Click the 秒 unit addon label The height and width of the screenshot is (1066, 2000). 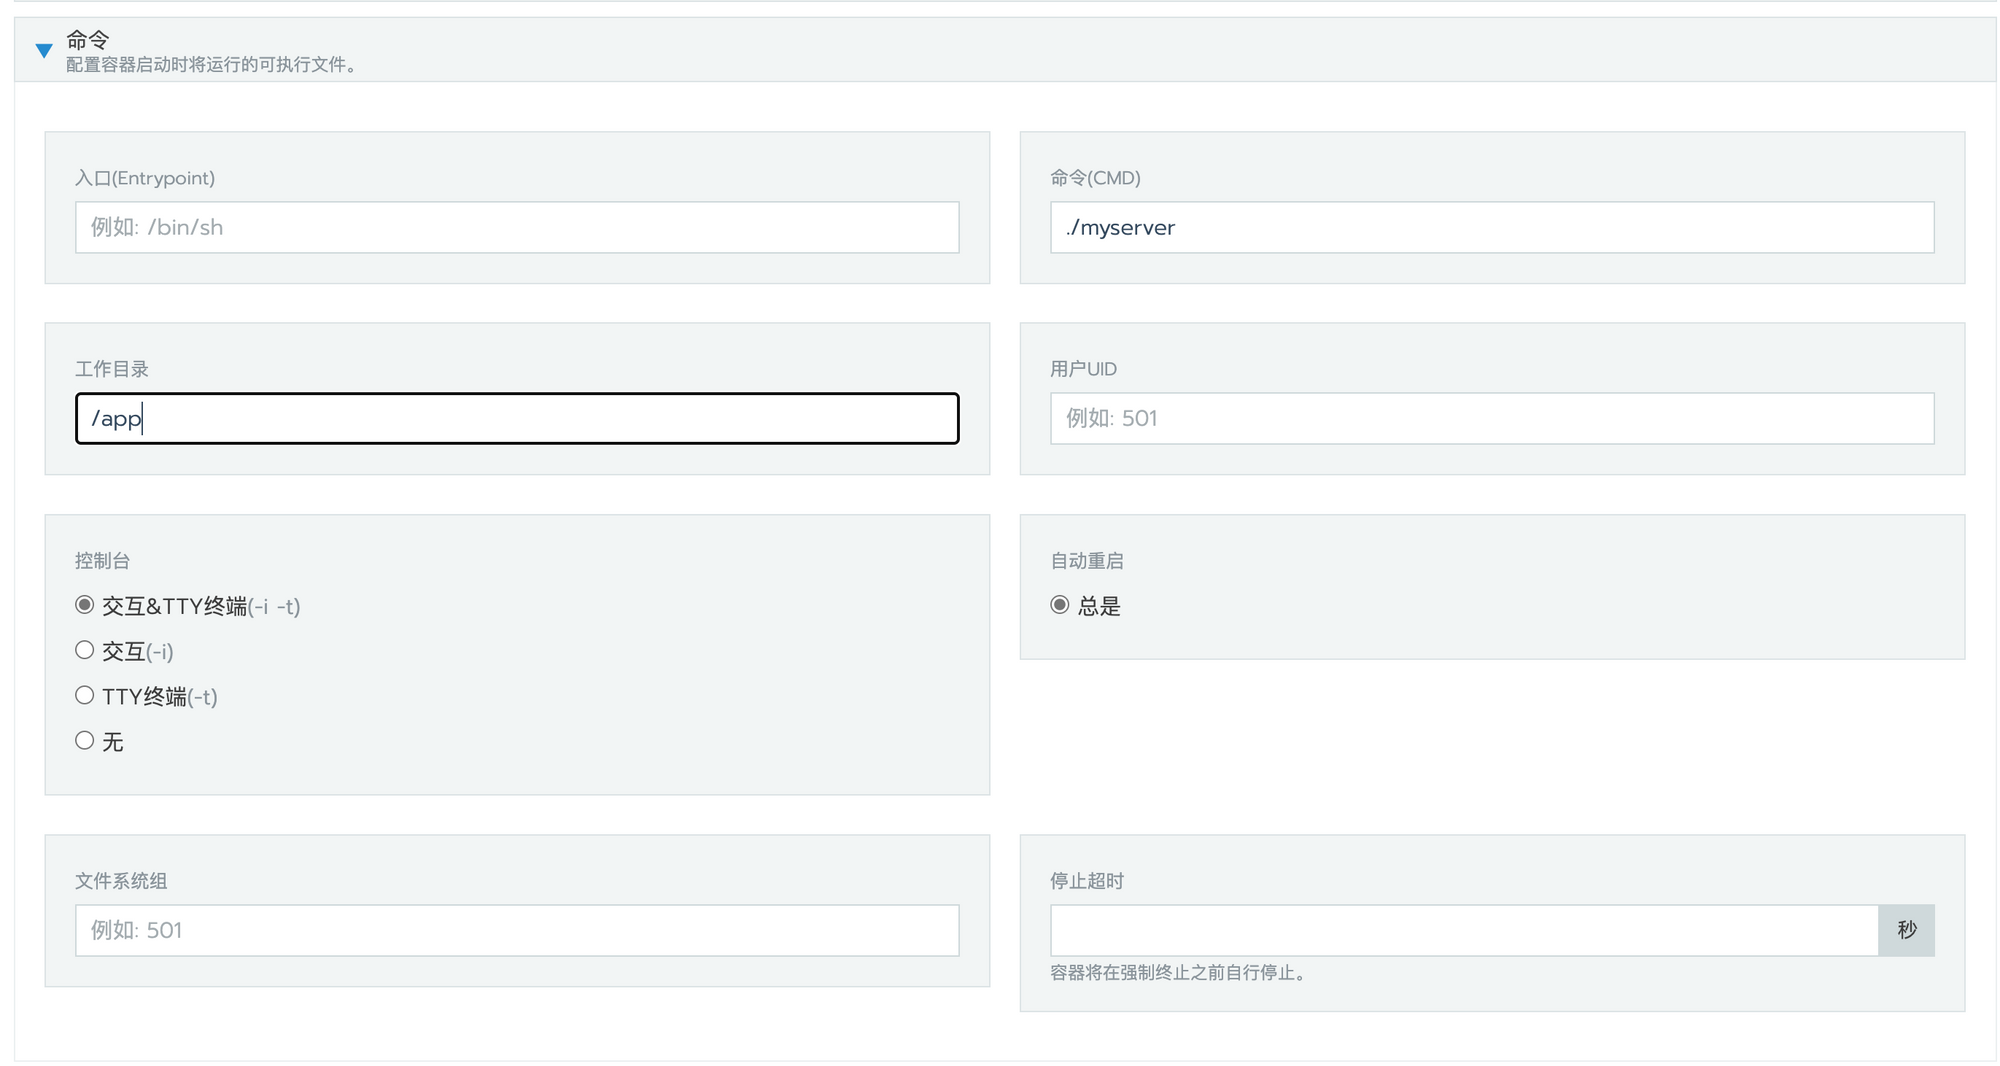pyautogui.click(x=1906, y=930)
